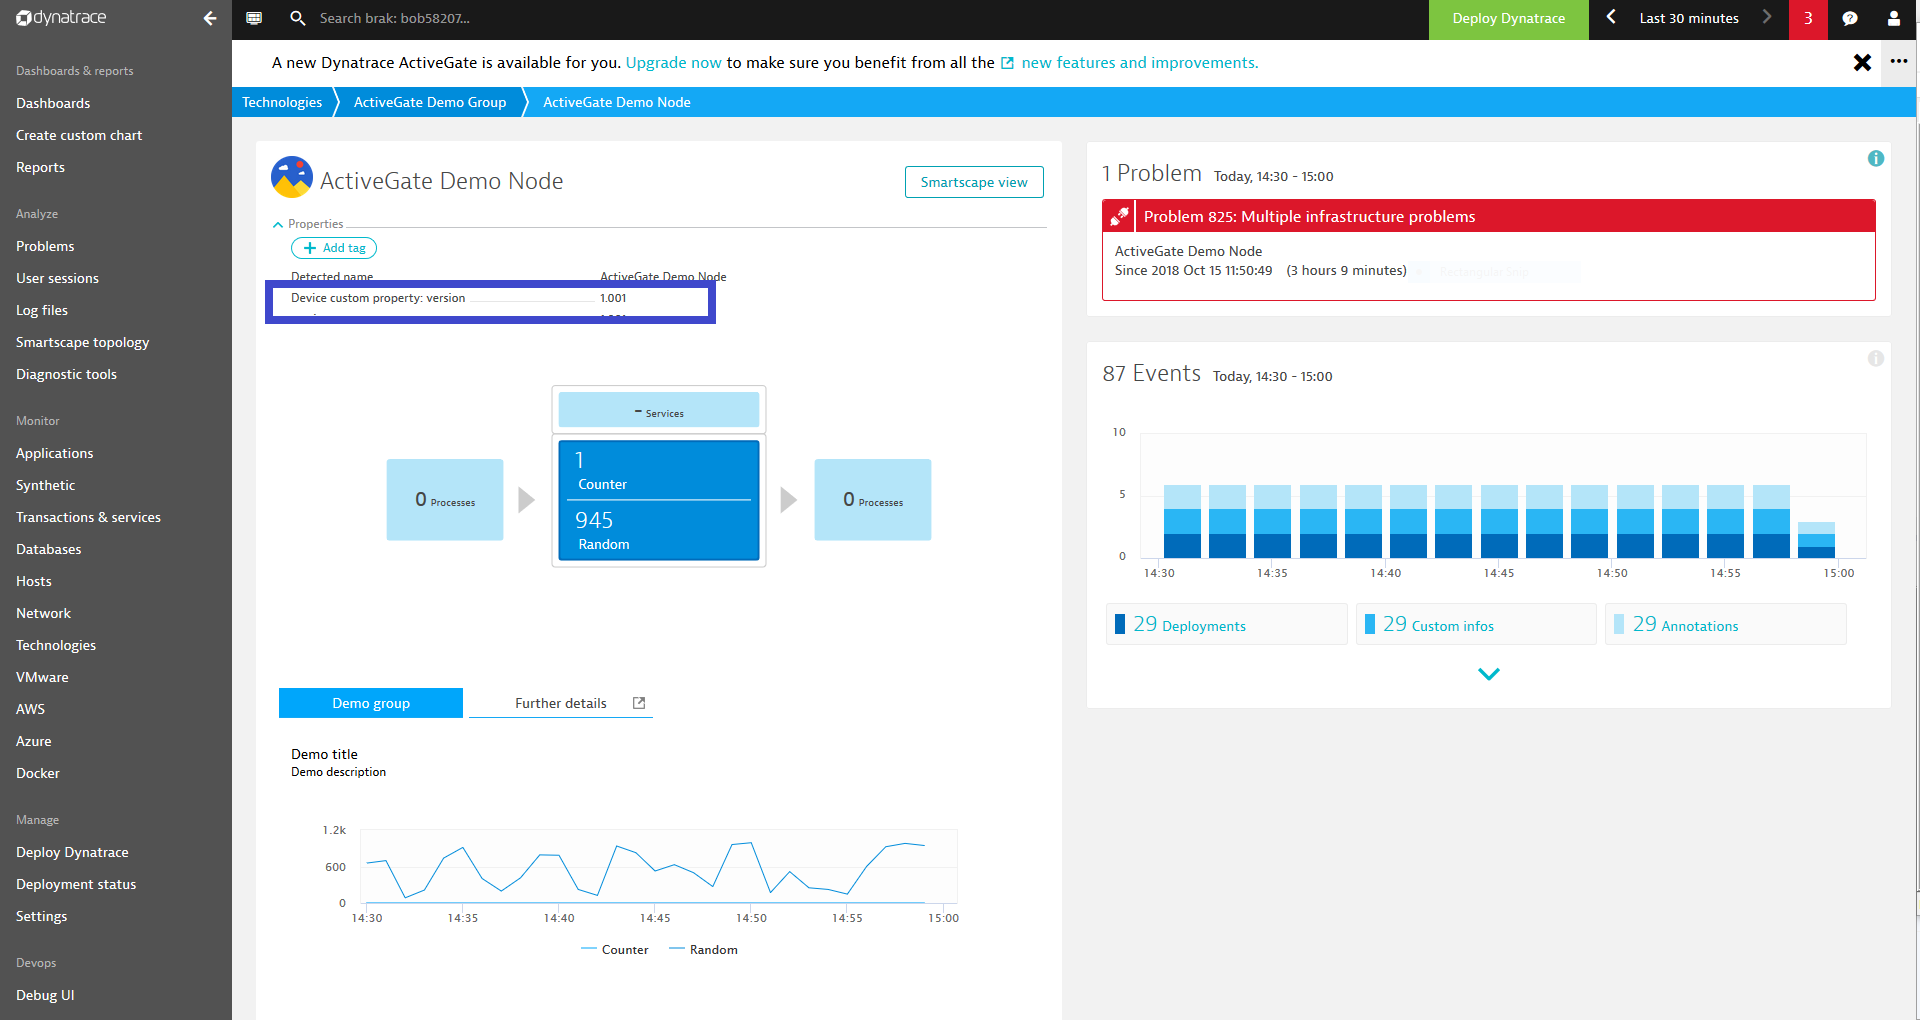Click the Deploy Dynatrace green button
Viewport: 1920px width, 1020px height.
pyautogui.click(x=1508, y=19)
